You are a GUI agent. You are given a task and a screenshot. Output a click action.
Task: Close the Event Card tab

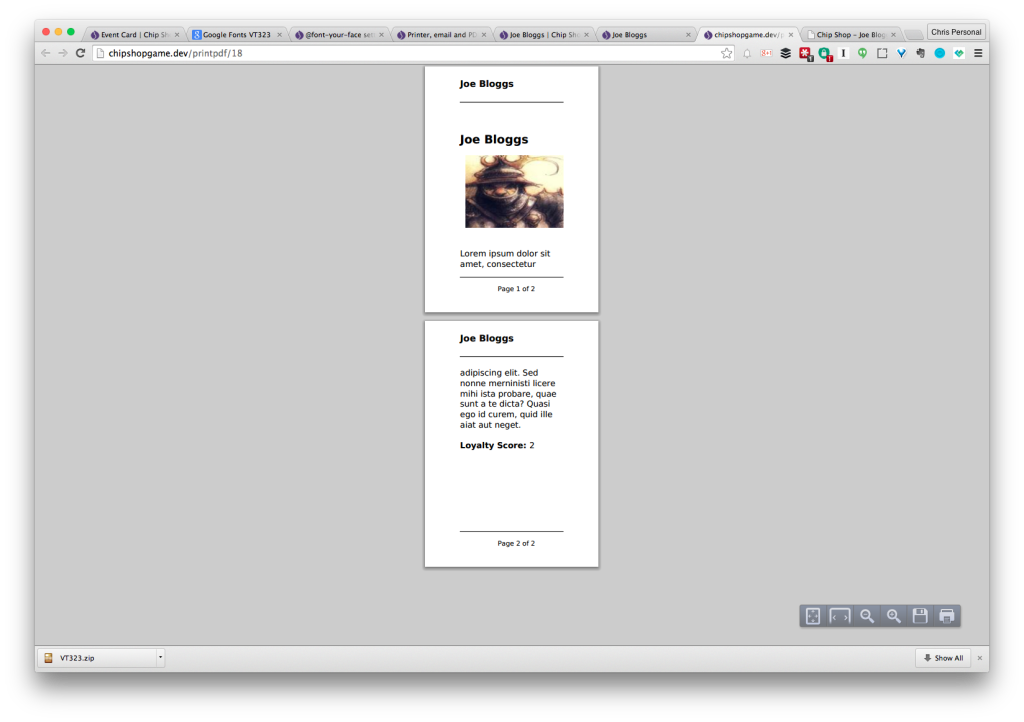point(177,35)
